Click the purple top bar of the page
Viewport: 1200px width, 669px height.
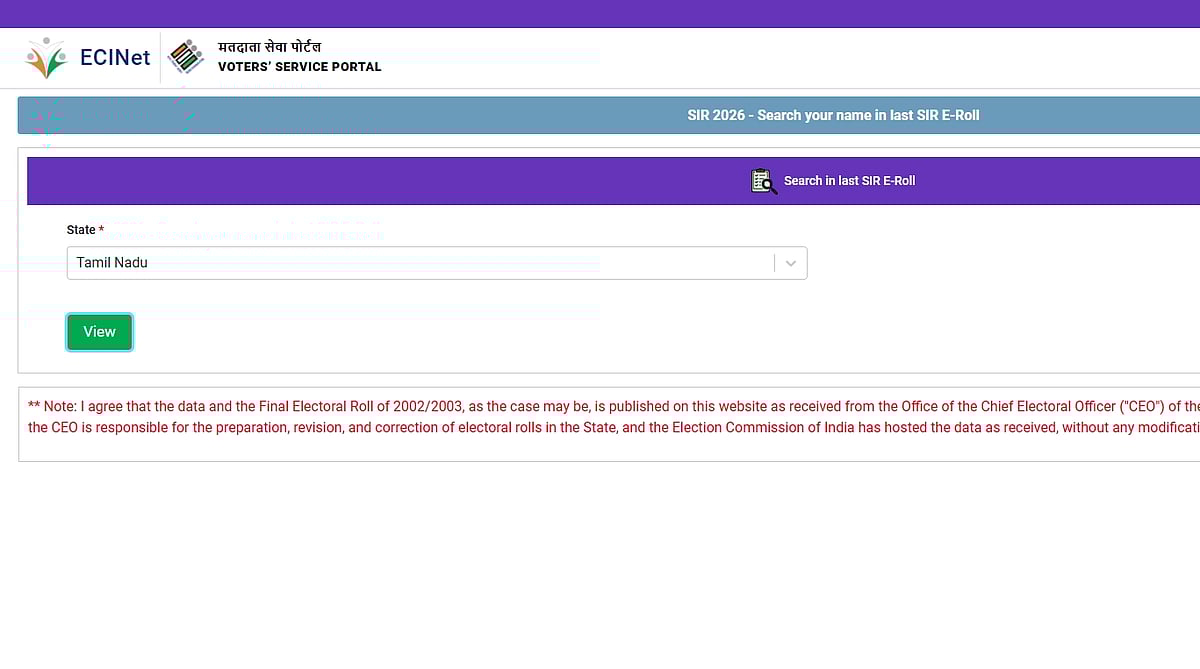(x=600, y=13)
